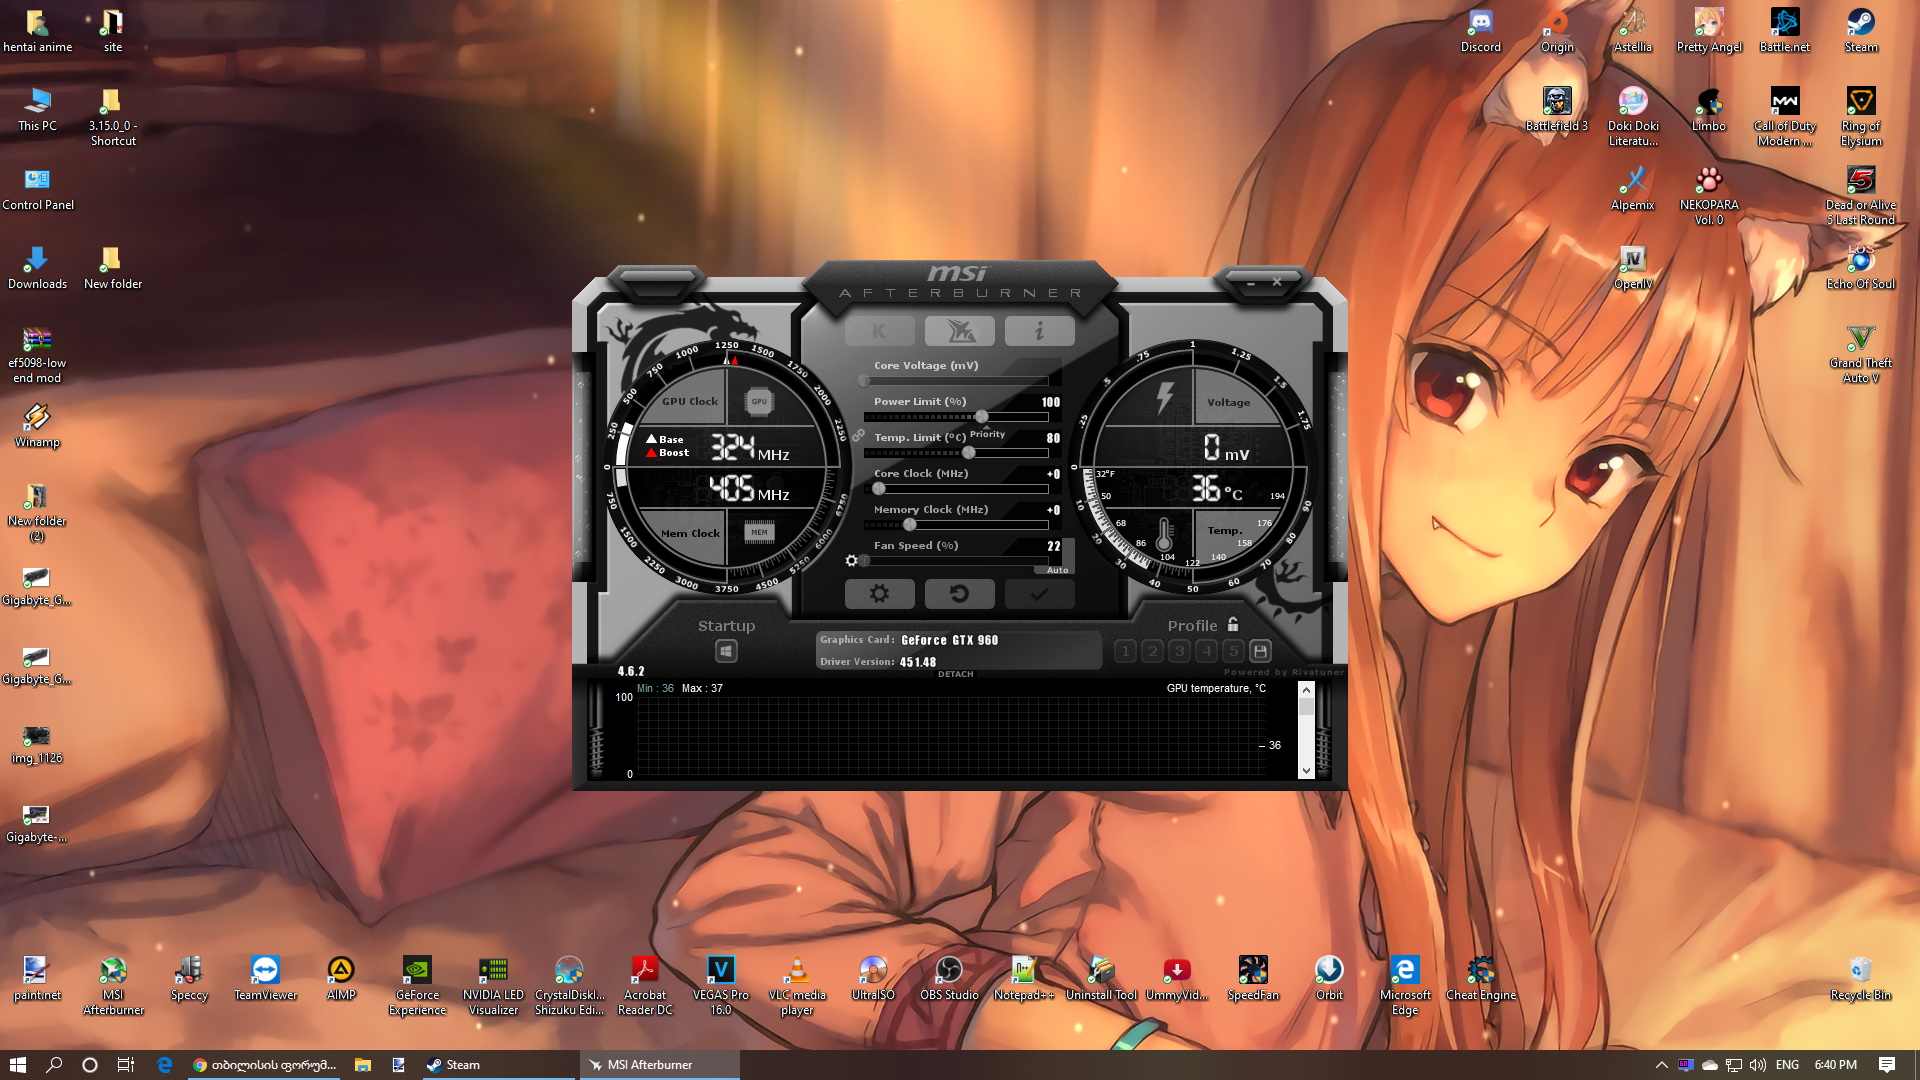The image size is (1920, 1080).
Task: Select the Notepad++ desktop icon
Action: (x=1024, y=978)
